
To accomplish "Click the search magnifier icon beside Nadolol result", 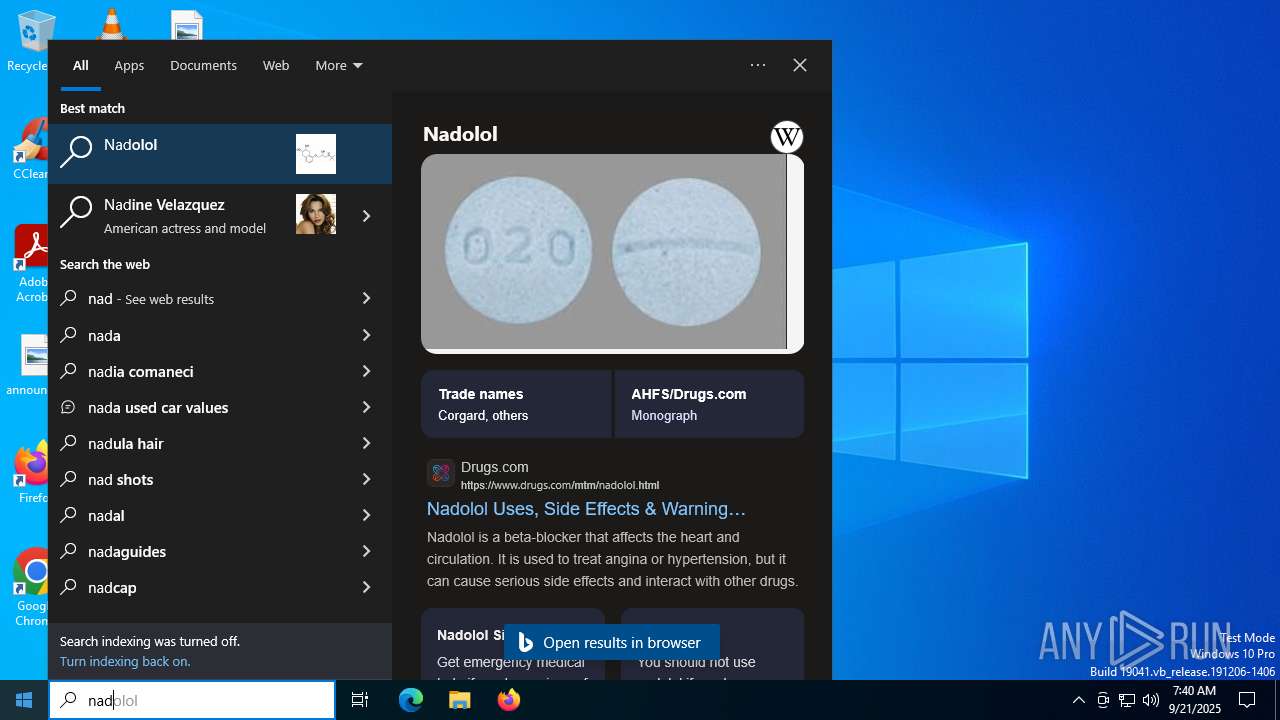I will tap(76, 153).
